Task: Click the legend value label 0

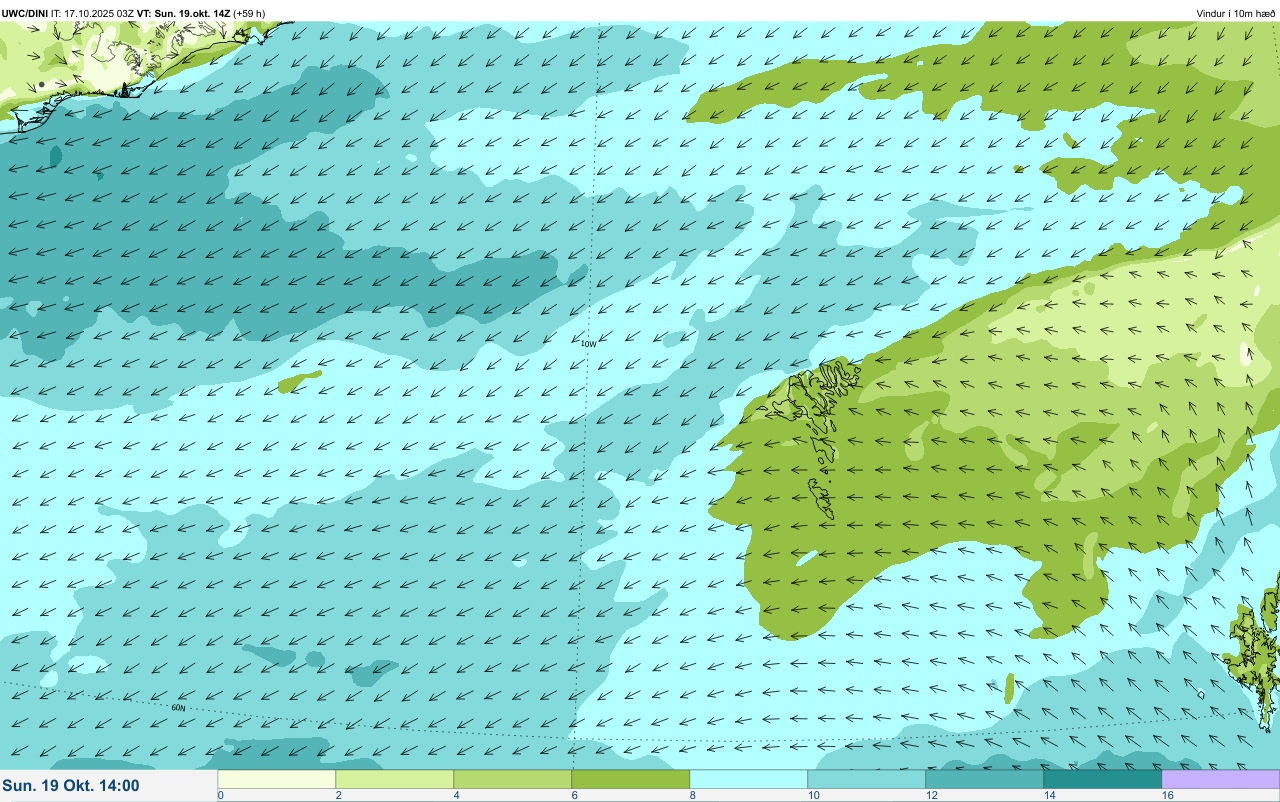Action: coord(221,795)
